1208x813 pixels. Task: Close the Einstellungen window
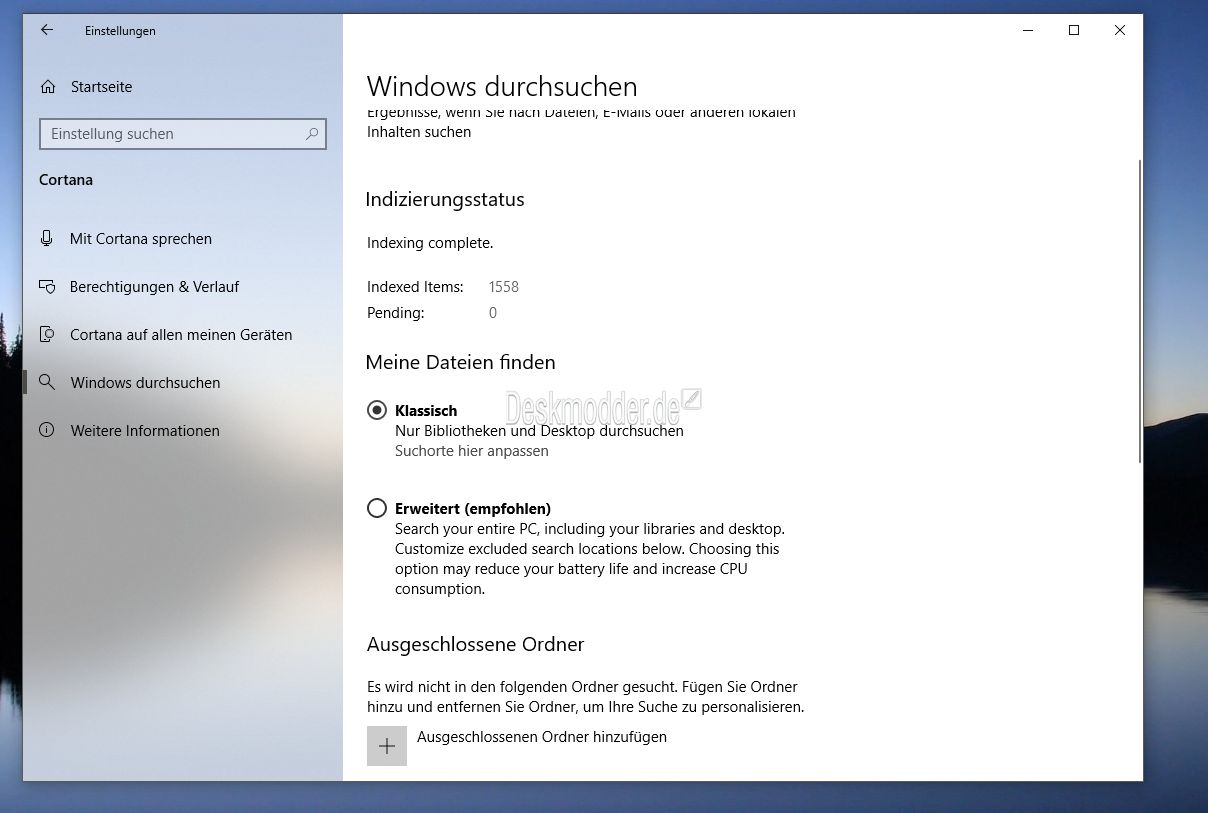pos(1120,30)
